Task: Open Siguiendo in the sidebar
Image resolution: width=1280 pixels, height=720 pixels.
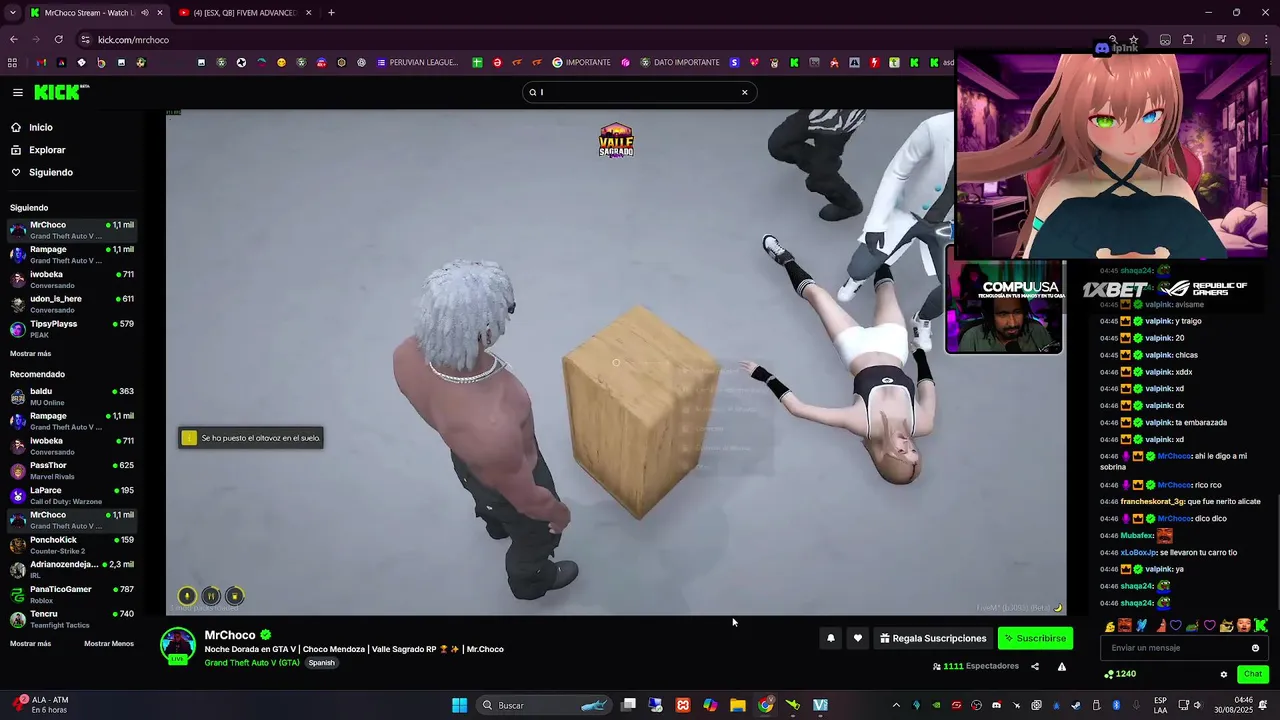Action: [50, 172]
